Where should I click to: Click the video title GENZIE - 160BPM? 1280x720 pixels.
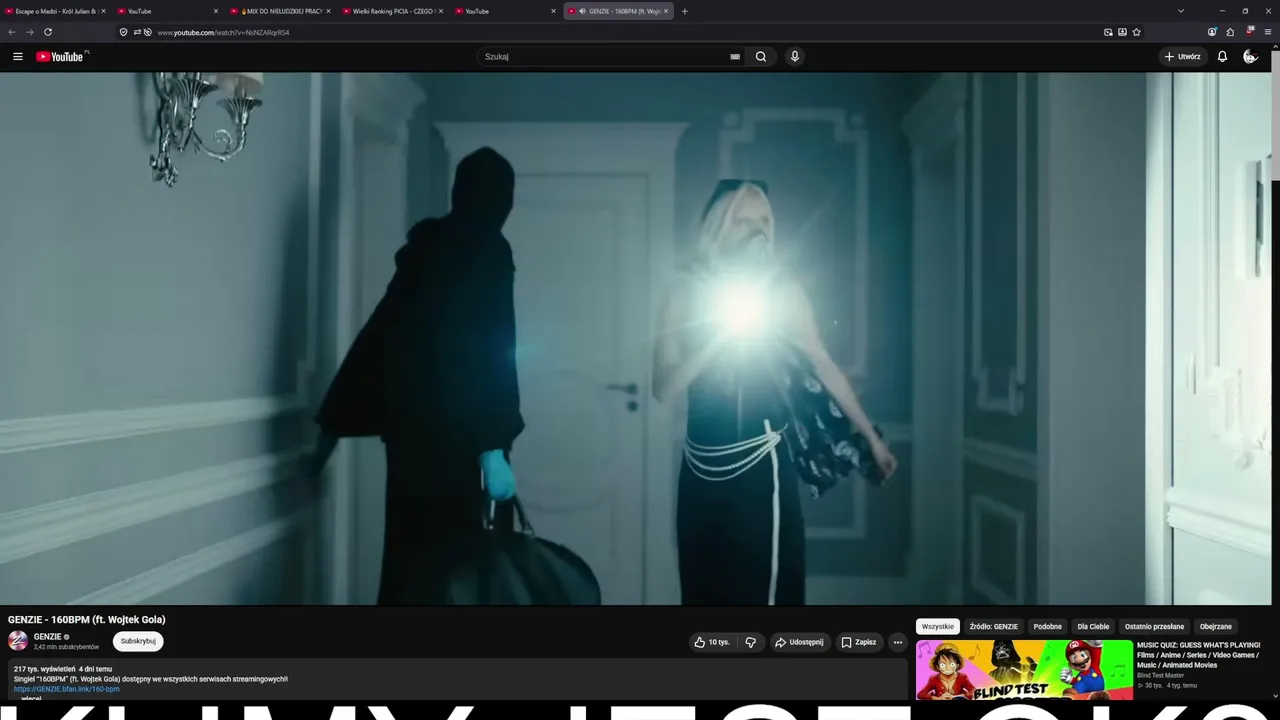point(87,620)
